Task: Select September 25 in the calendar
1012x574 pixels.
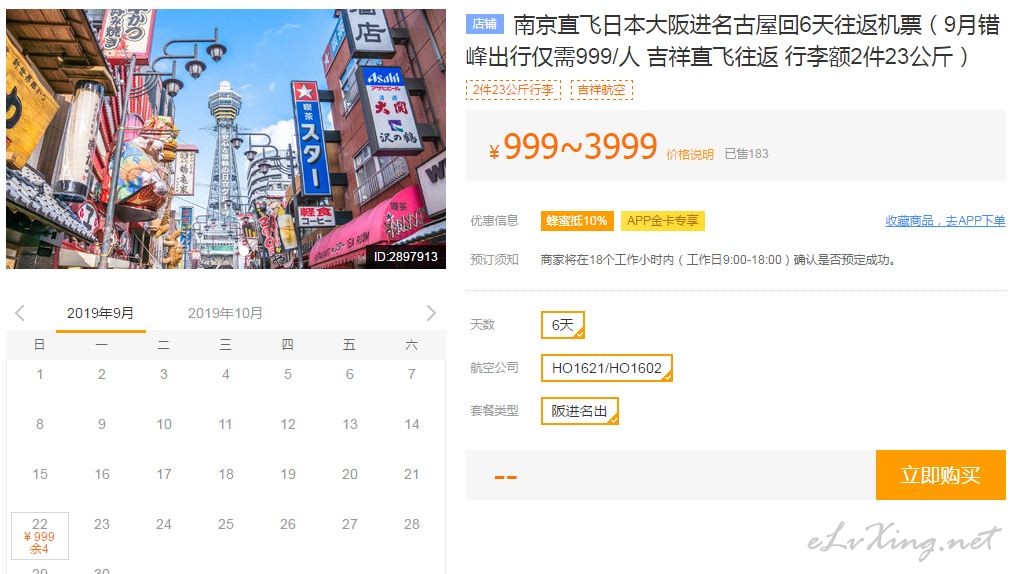Action: 226,524
